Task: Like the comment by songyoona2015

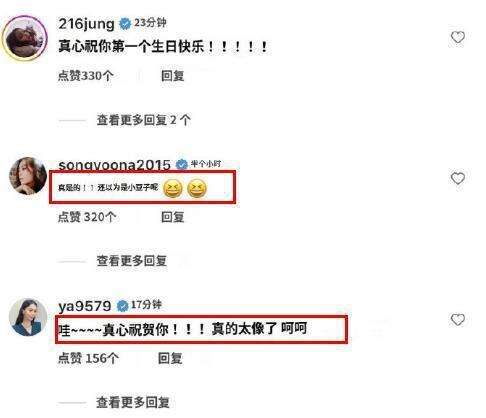Action: pyautogui.click(x=458, y=178)
